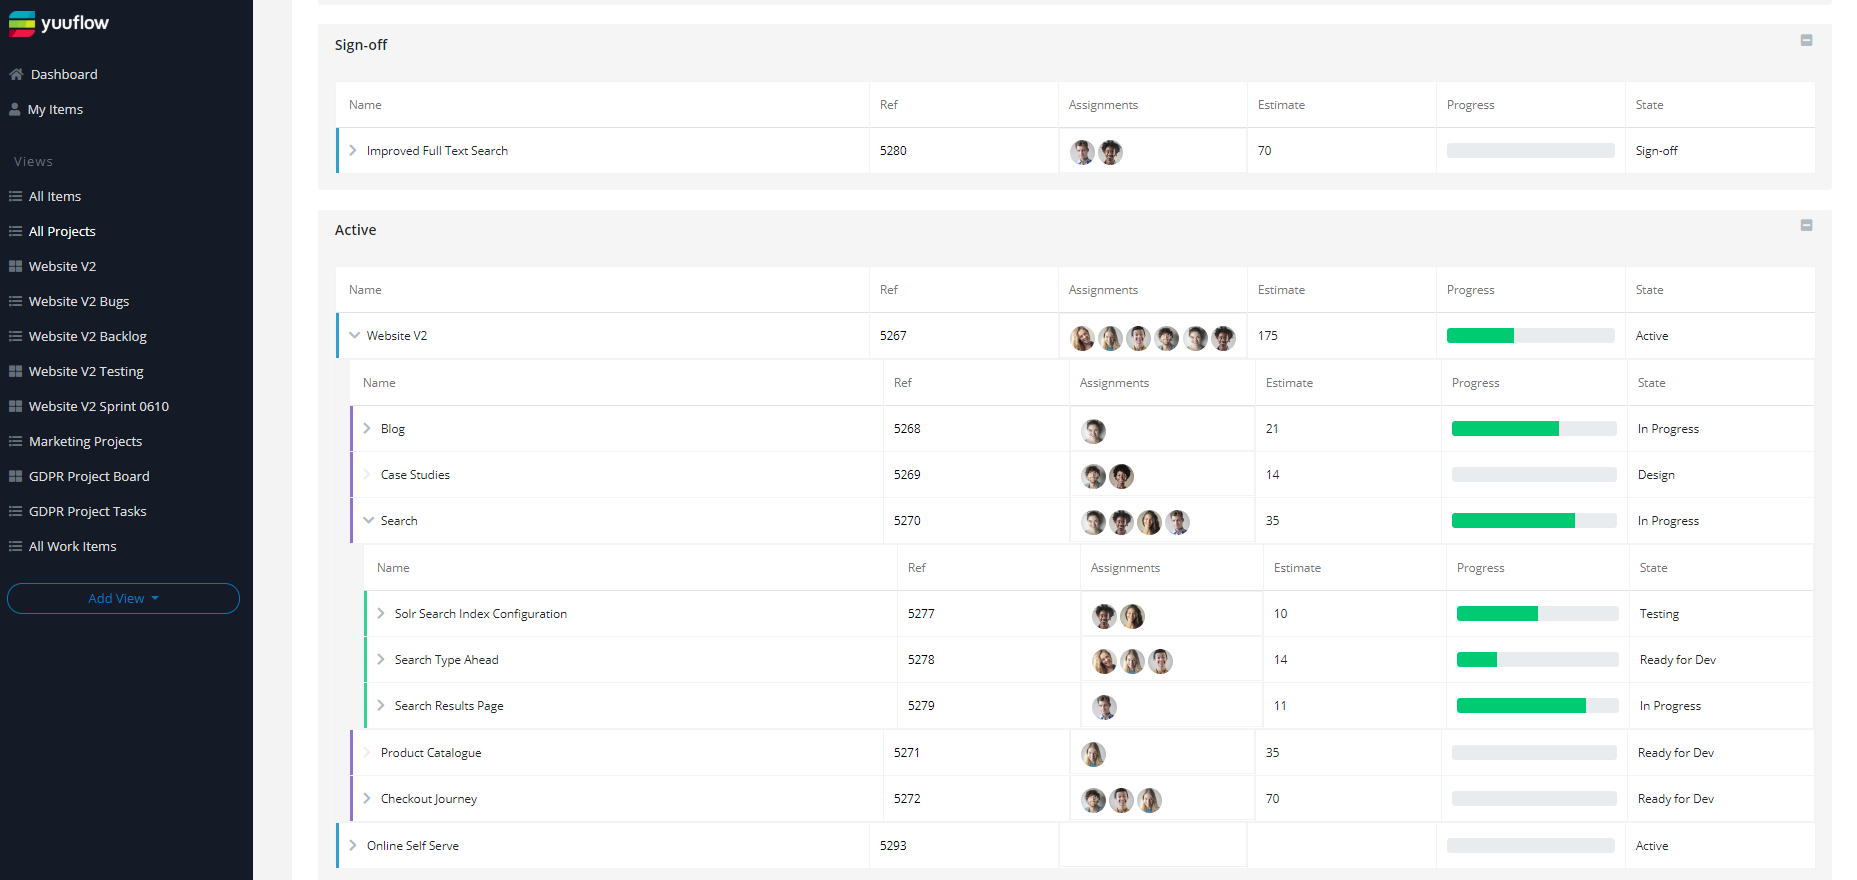Click the Active state on Online Self Serve row
Screen dimensions: 1857x880
point(1652,845)
